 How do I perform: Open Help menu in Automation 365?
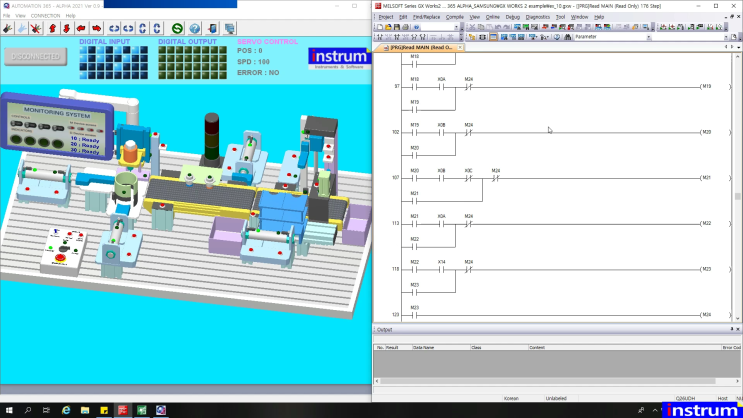pos(71,16)
